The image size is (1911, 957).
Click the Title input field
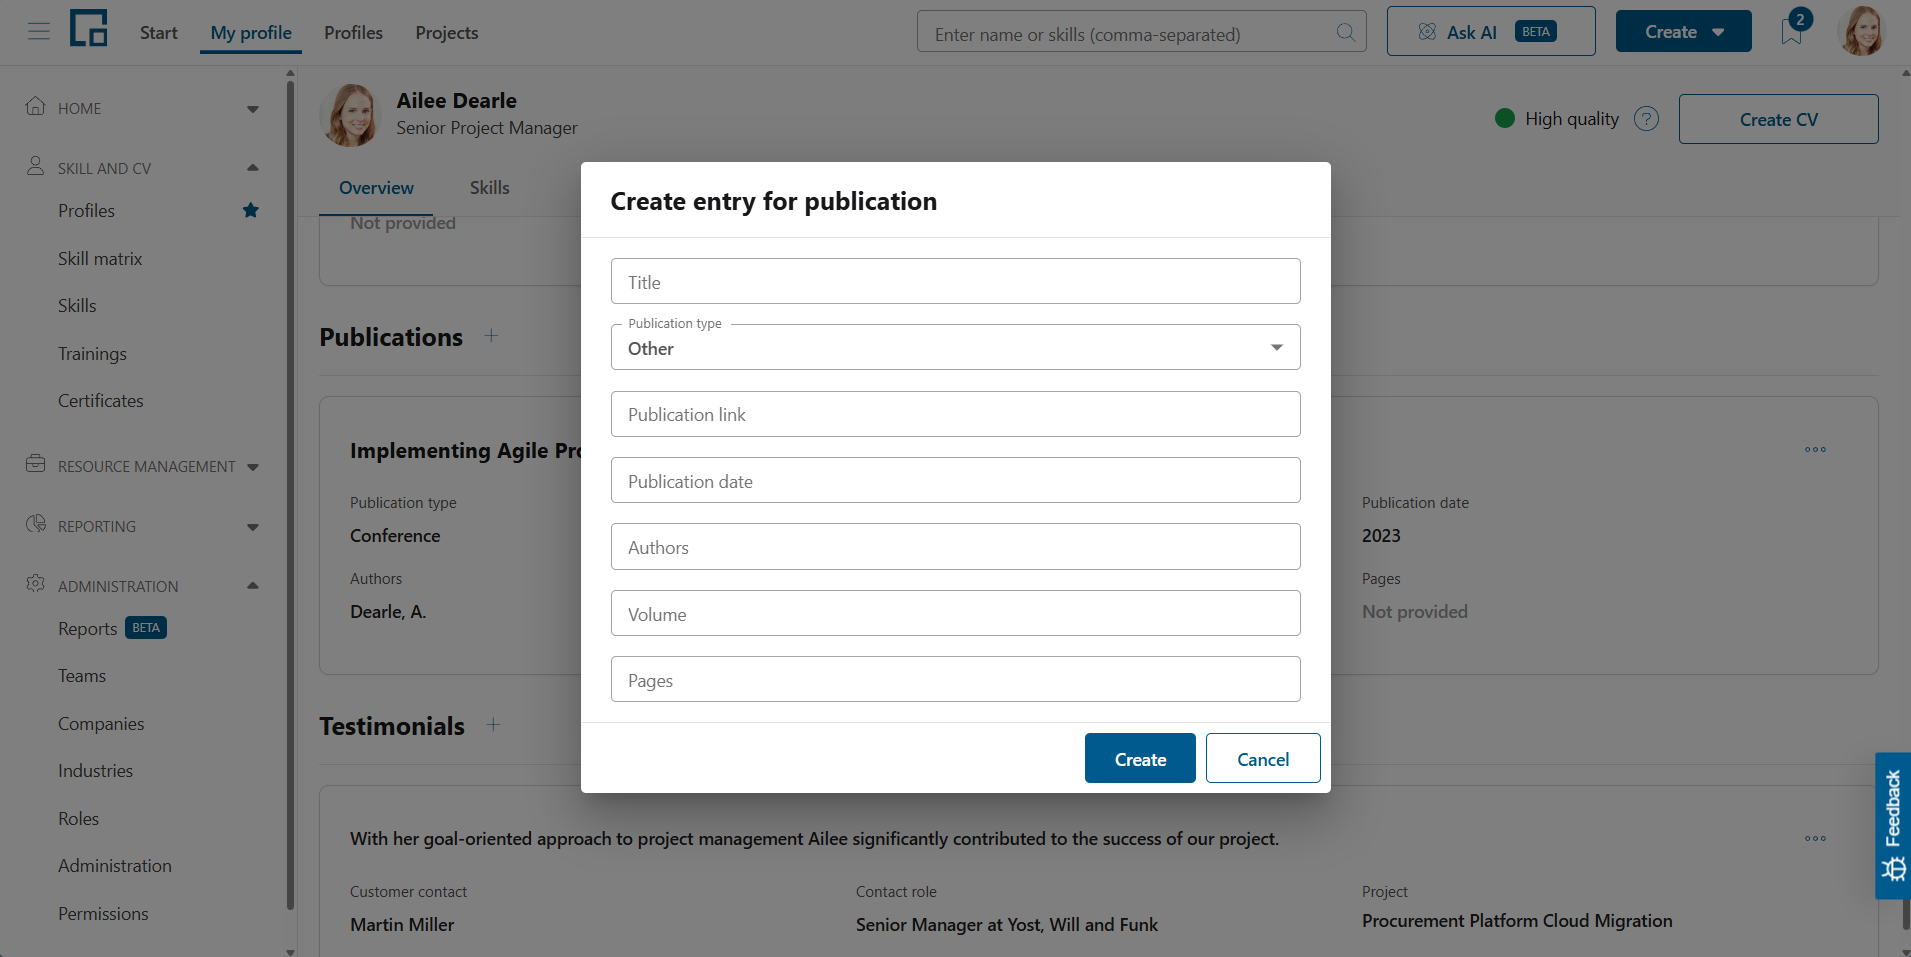(x=956, y=281)
